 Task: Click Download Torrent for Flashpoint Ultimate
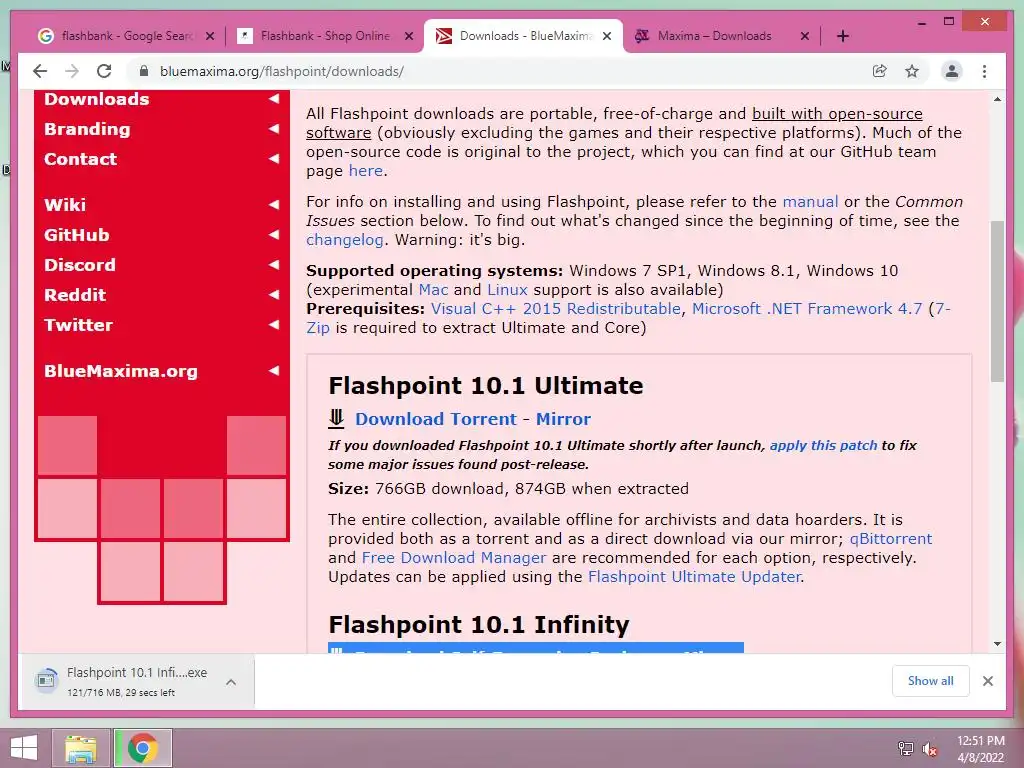tap(436, 419)
